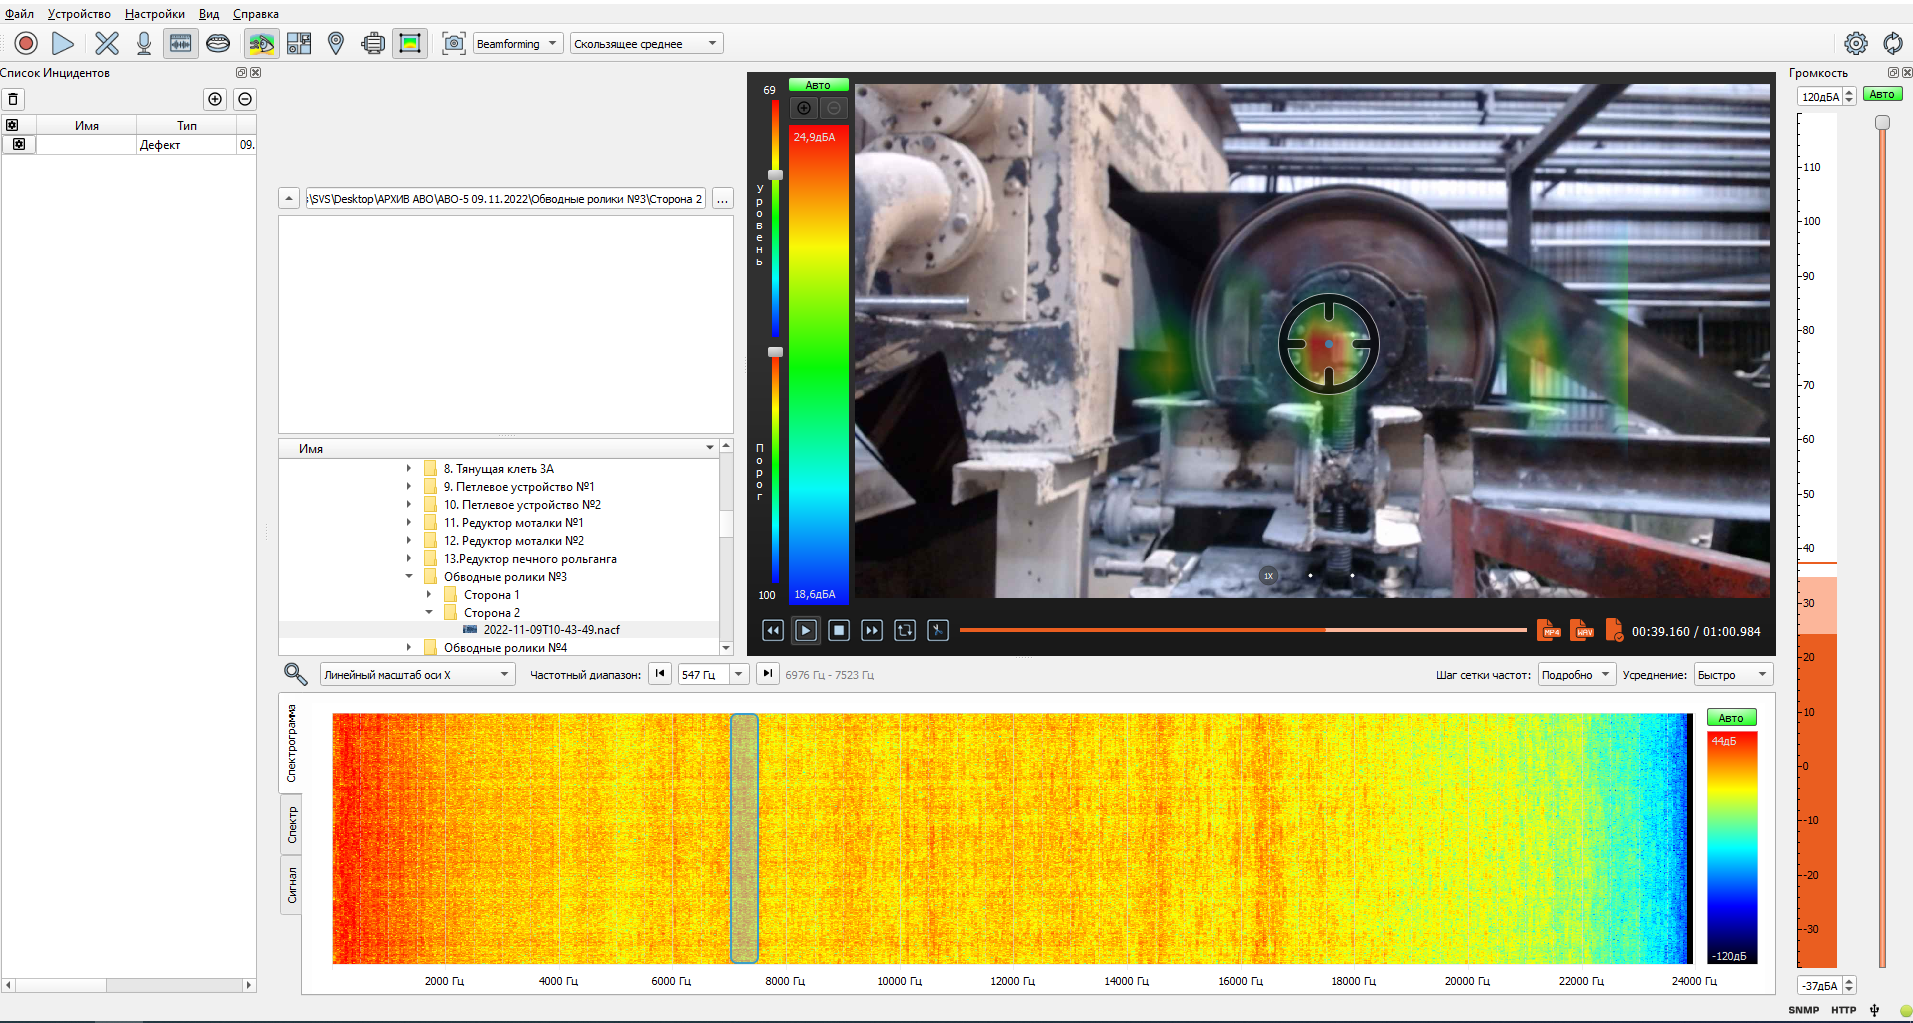The height and width of the screenshot is (1023, 1913).
Task: Export audio as WAV file
Action: [1582, 630]
